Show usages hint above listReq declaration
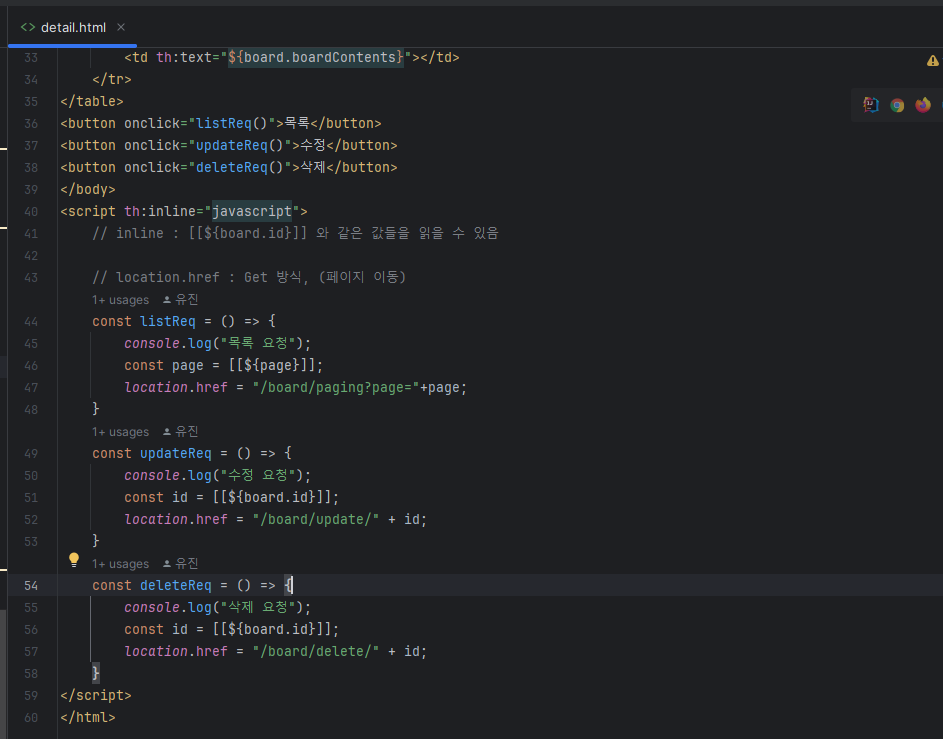Image resolution: width=943 pixels, height=739 pixels. 120,300
